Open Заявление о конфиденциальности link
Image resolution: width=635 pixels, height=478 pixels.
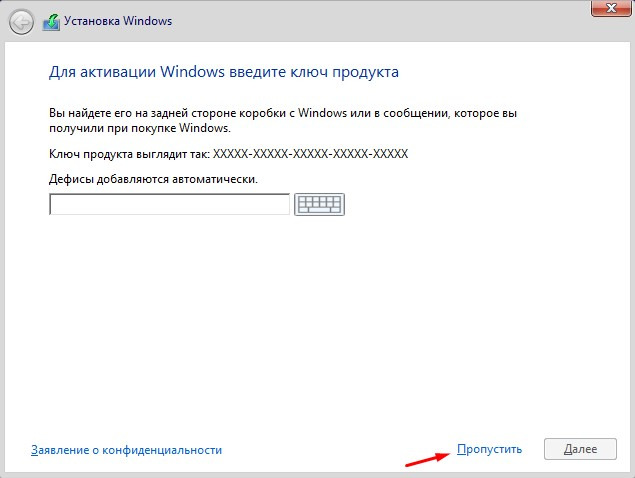[x=126, y=450]
